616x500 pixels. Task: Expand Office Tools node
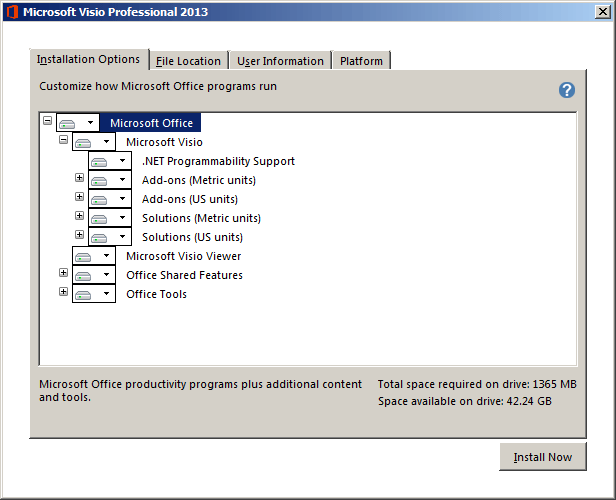pos(63,291)
